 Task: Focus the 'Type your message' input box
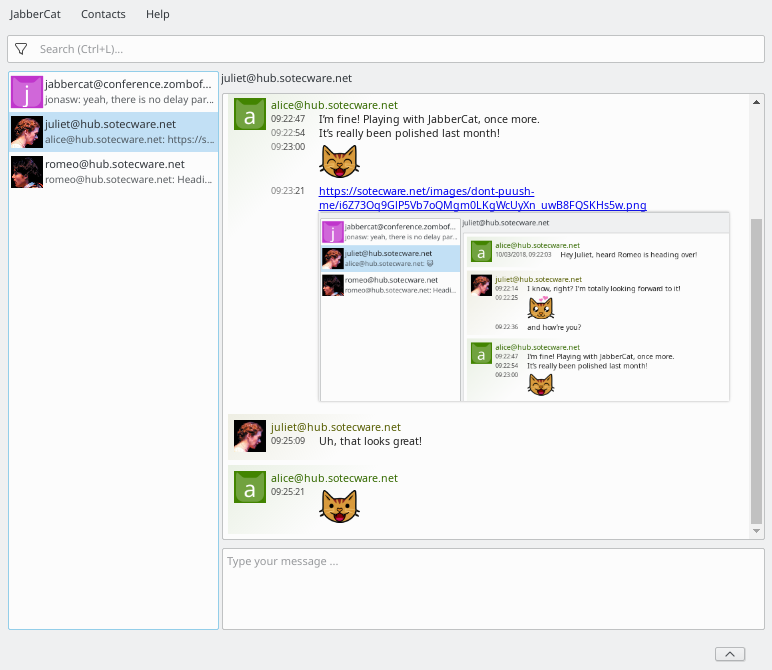click(x=493, y=589)
